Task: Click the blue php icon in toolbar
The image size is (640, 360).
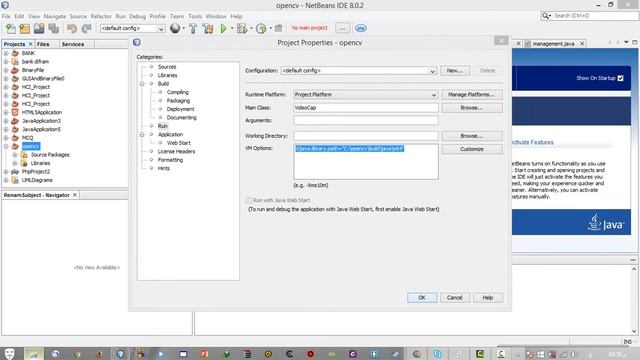Action: (x=360, y=28)
